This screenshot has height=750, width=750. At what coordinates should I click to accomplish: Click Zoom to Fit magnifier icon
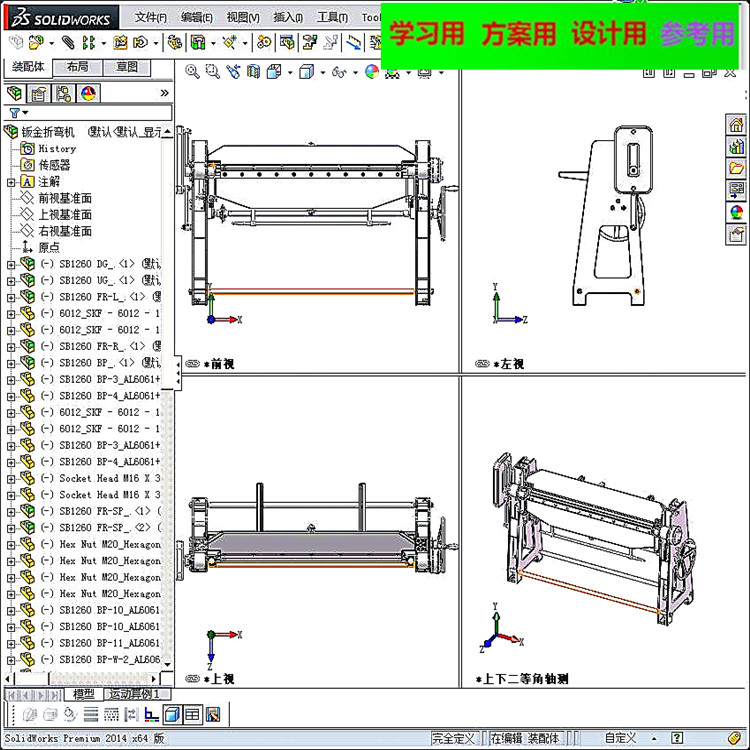pyautogui.click(x=192, y=72)
